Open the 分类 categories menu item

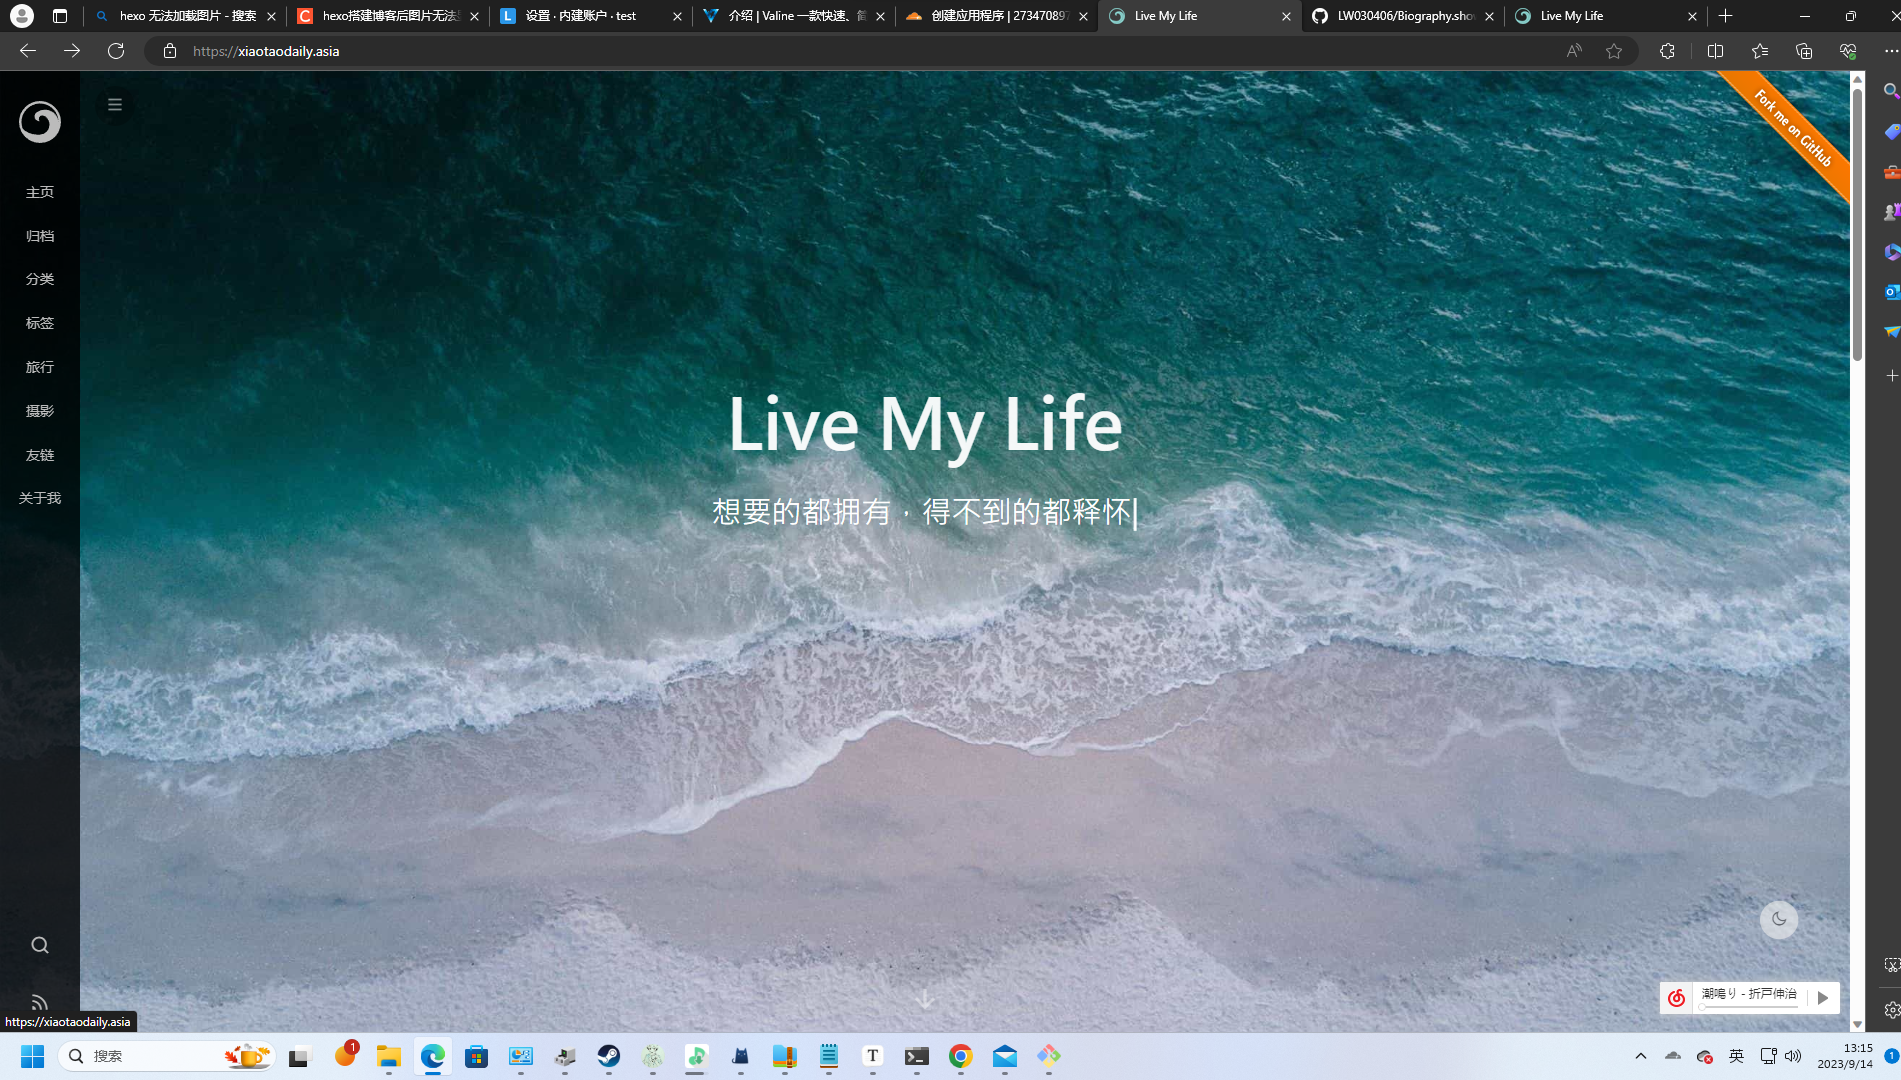pyautogui.click(x=40, y=279)
